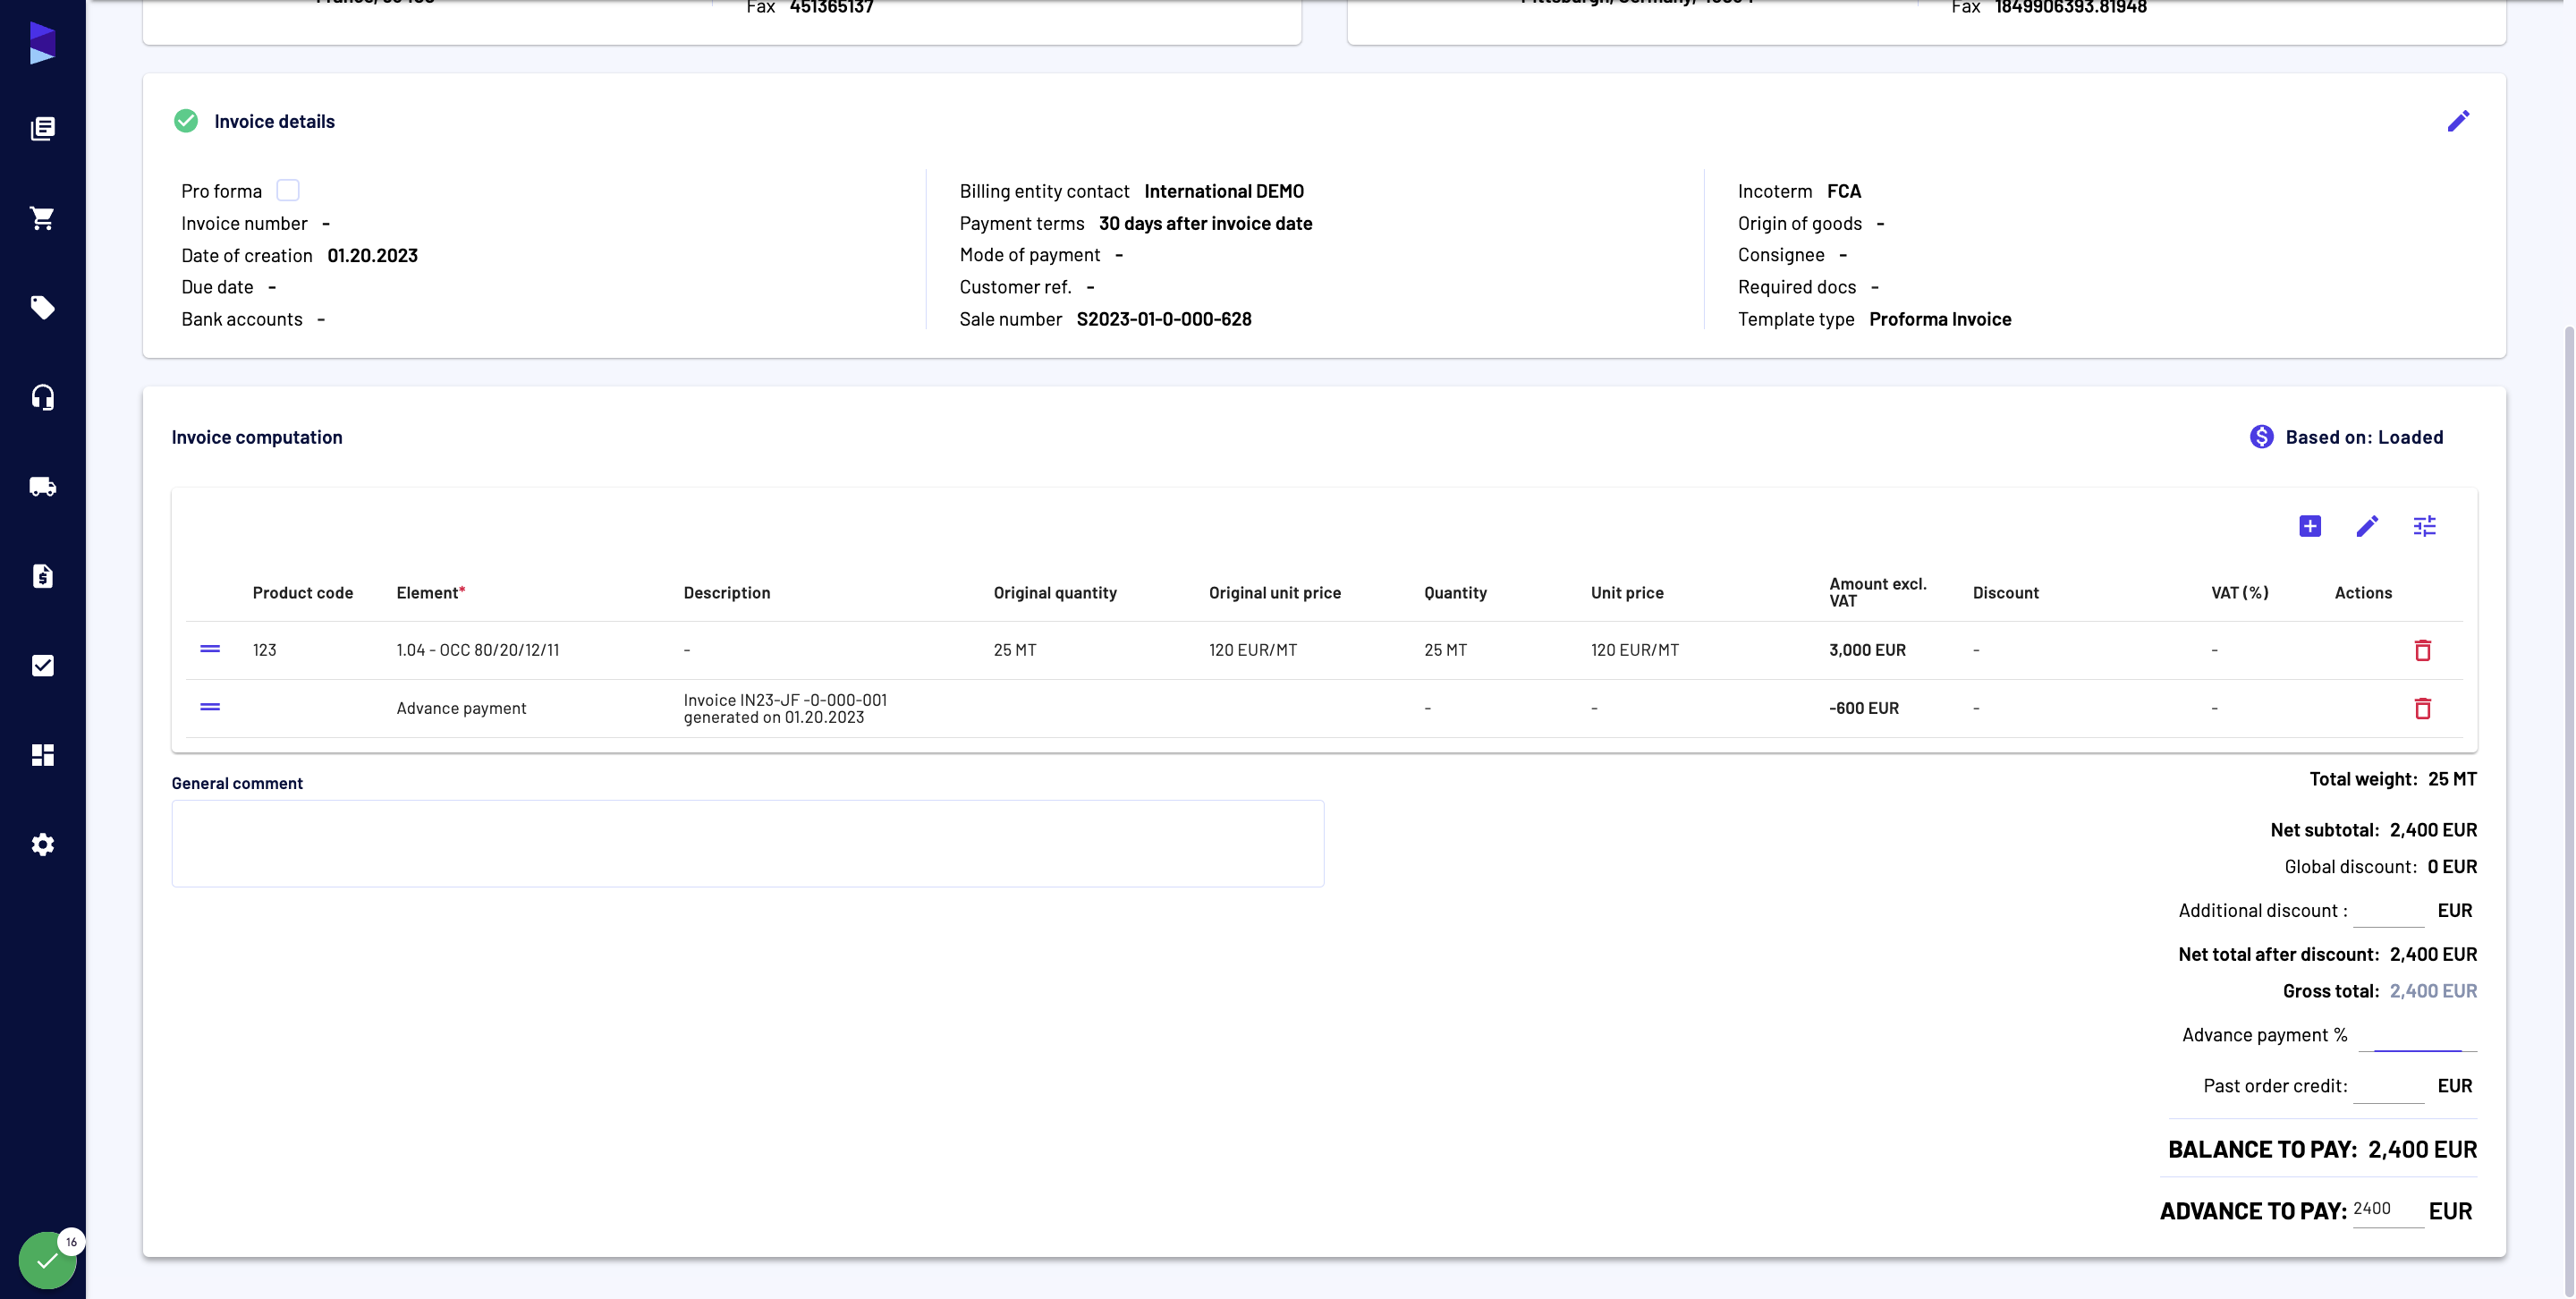The image size is (2576, 1299).
Task: Open the checkbox tasks sidebar icon
Action: (x=42, y=665)
